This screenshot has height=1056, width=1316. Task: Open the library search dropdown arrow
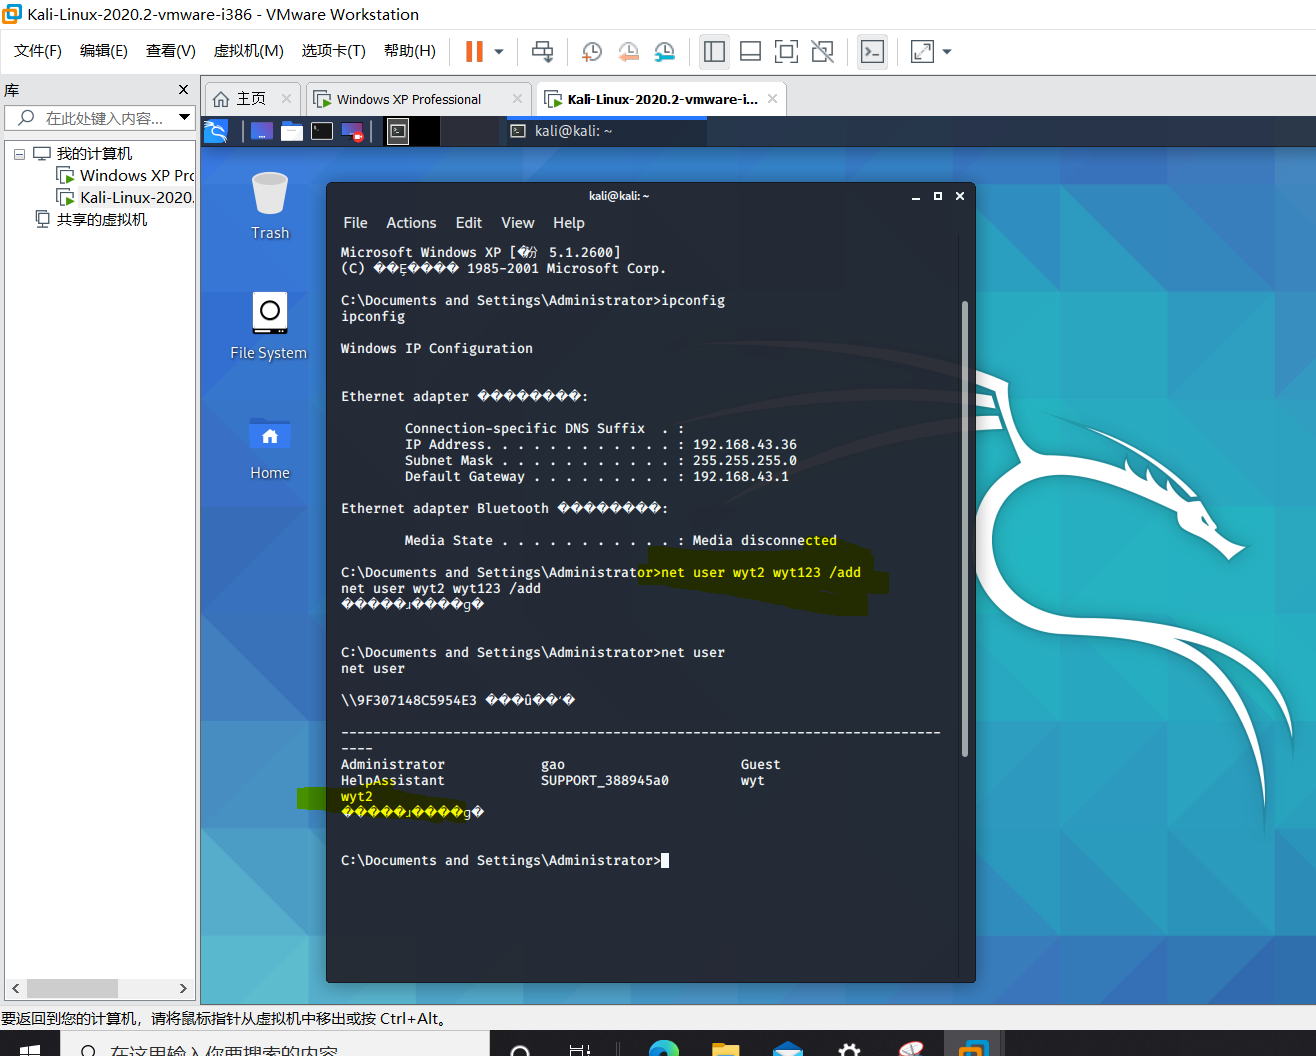185,118
